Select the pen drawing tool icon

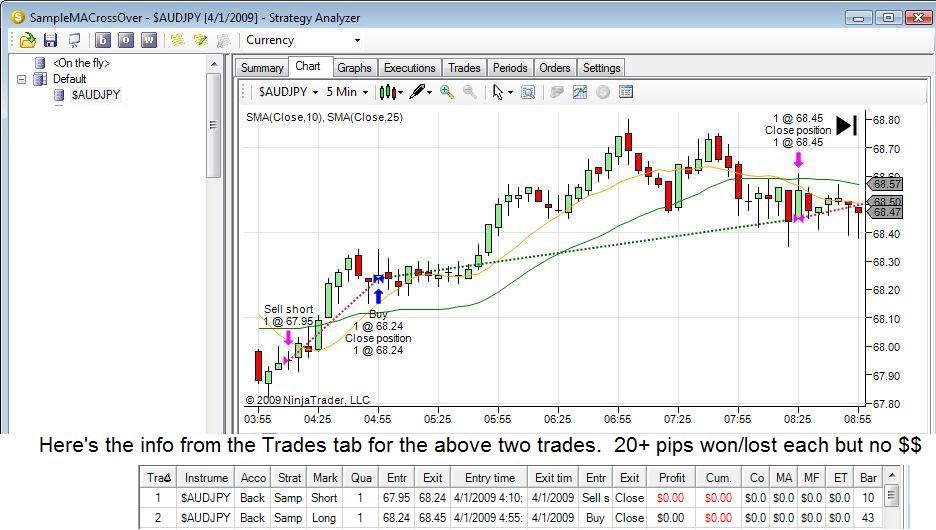(x=417, y=92)
